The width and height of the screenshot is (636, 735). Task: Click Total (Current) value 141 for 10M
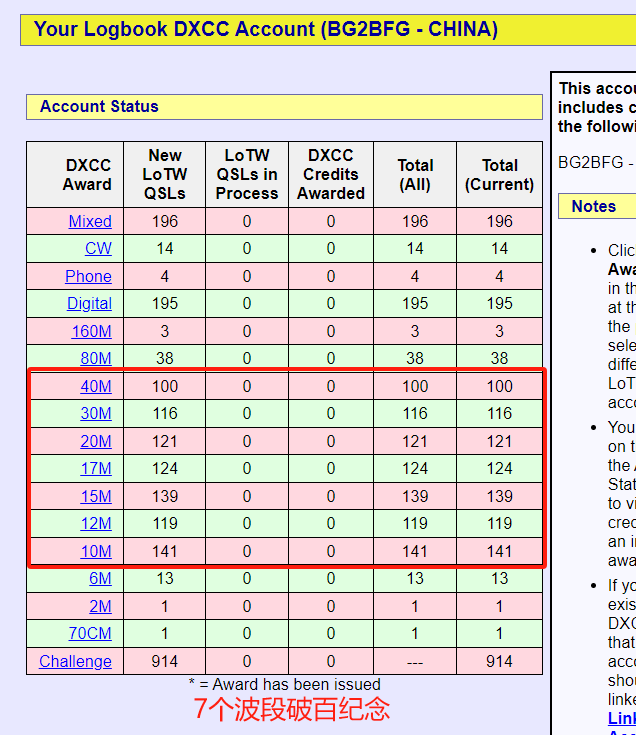(x=499, y=551)
